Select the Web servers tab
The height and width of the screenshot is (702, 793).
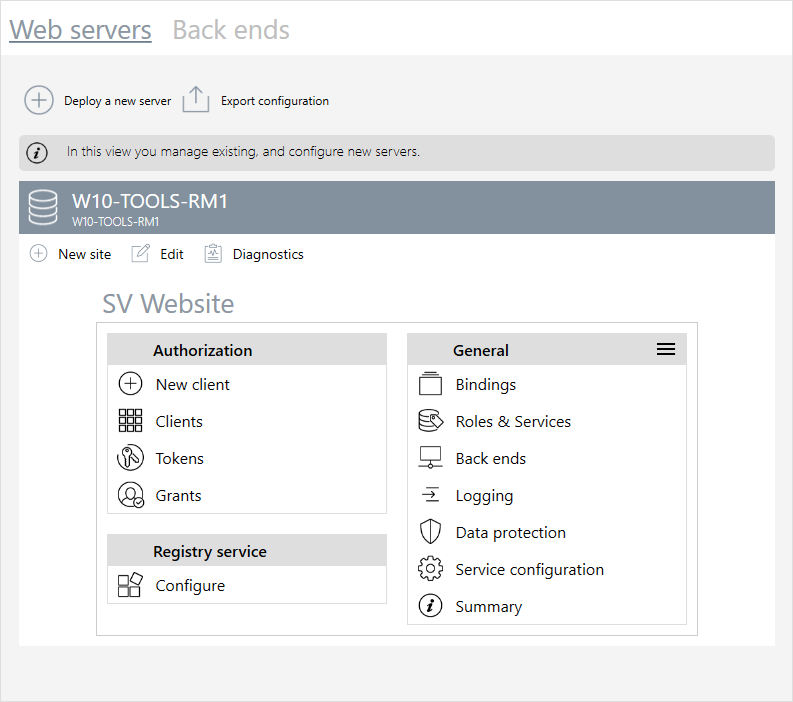click(80, 30)
